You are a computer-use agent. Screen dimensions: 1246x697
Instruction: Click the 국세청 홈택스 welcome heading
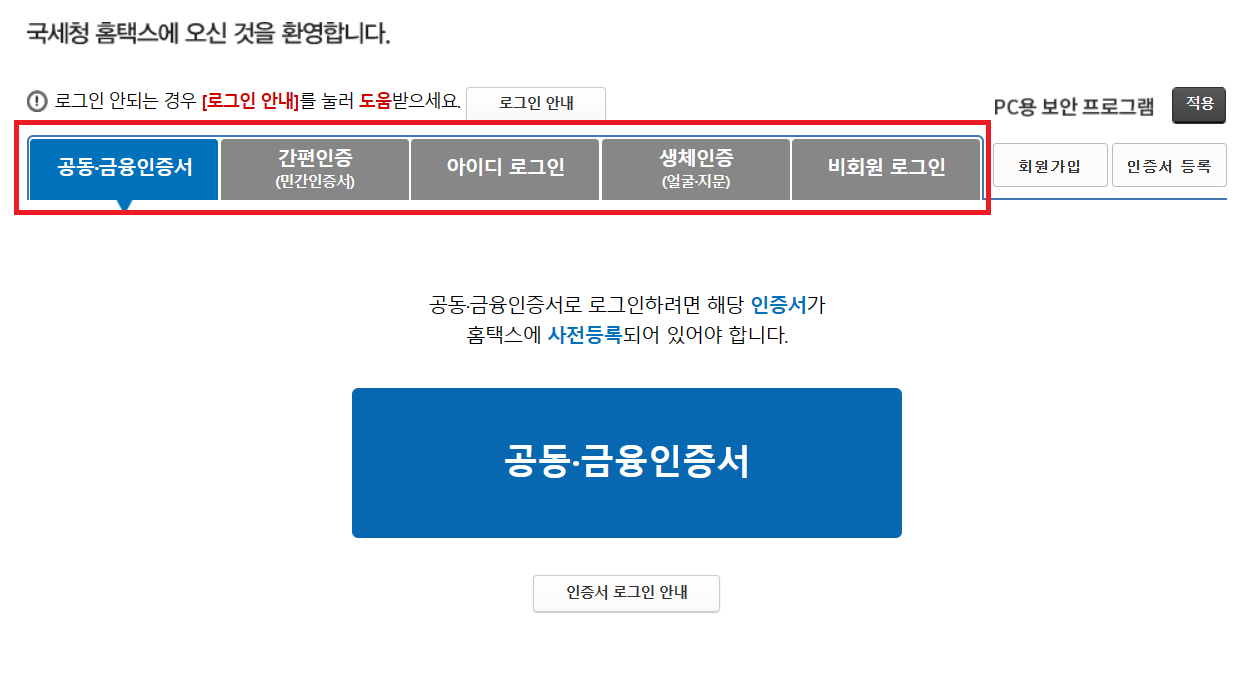[208, 33]
